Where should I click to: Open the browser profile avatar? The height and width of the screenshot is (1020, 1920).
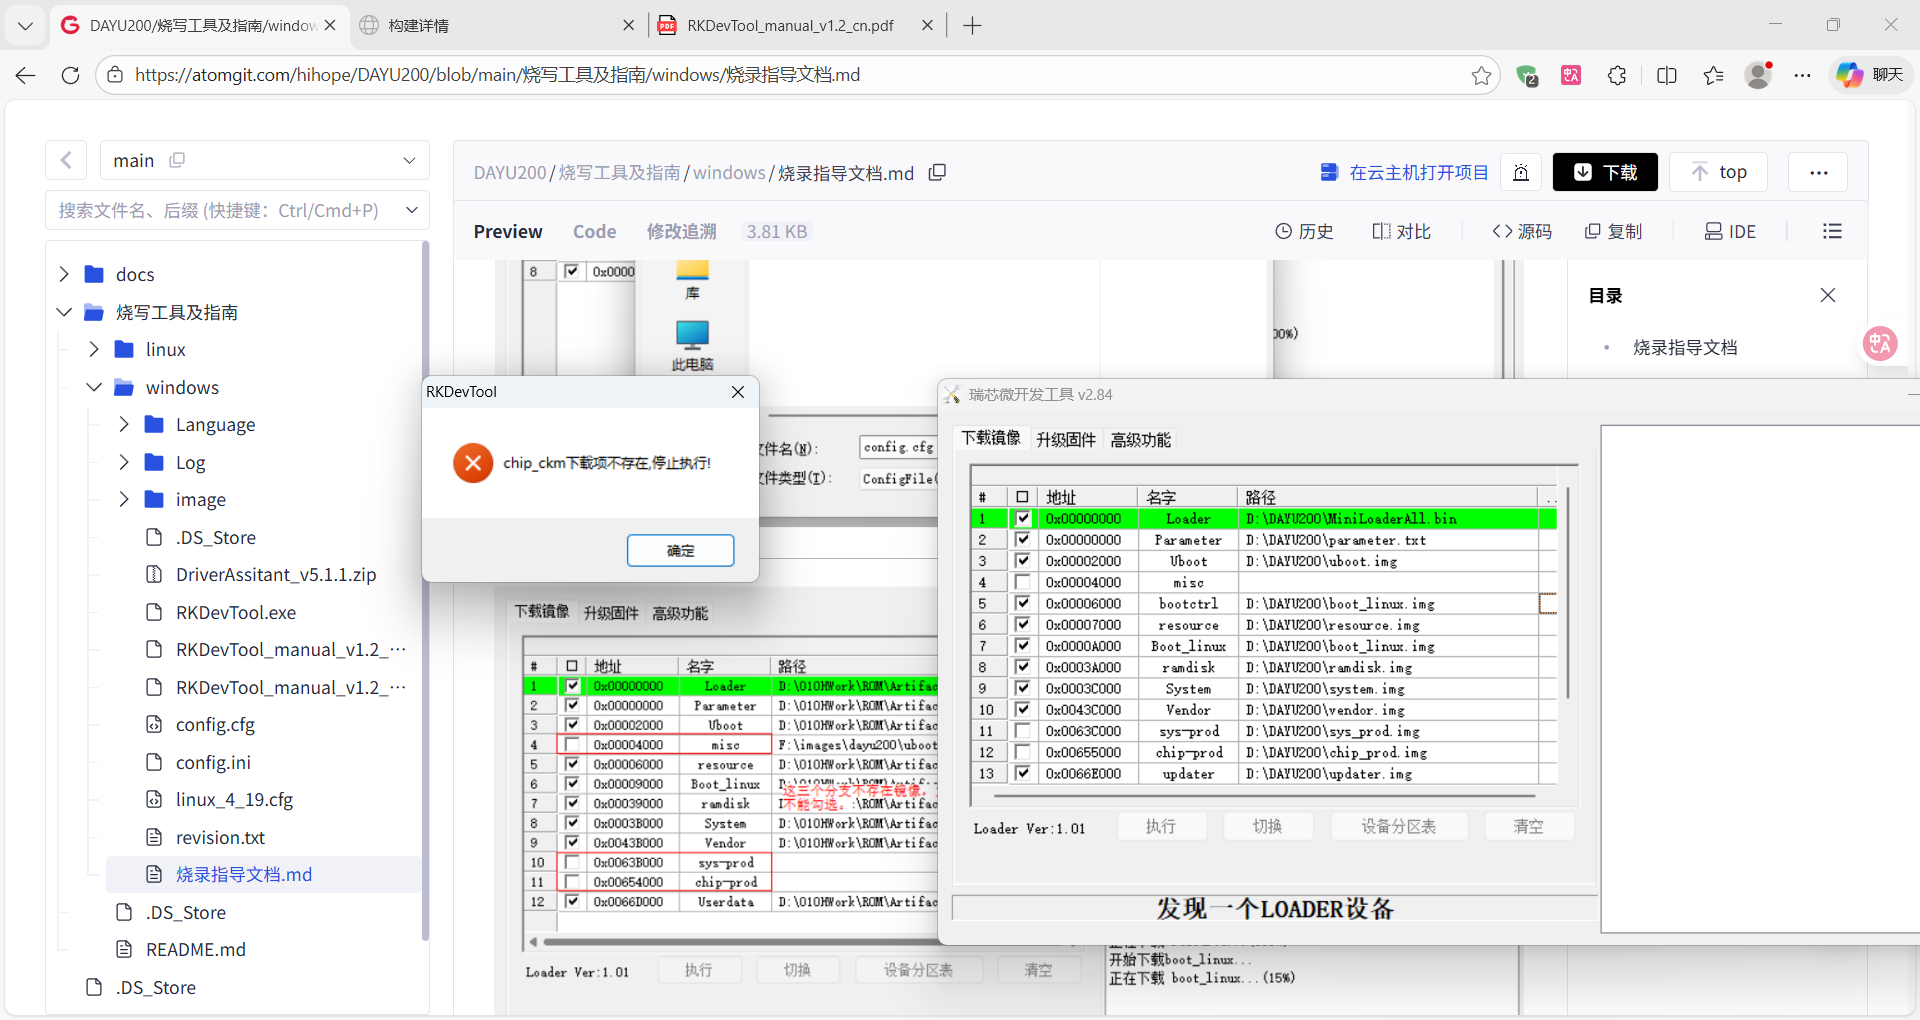point(1758,75)
